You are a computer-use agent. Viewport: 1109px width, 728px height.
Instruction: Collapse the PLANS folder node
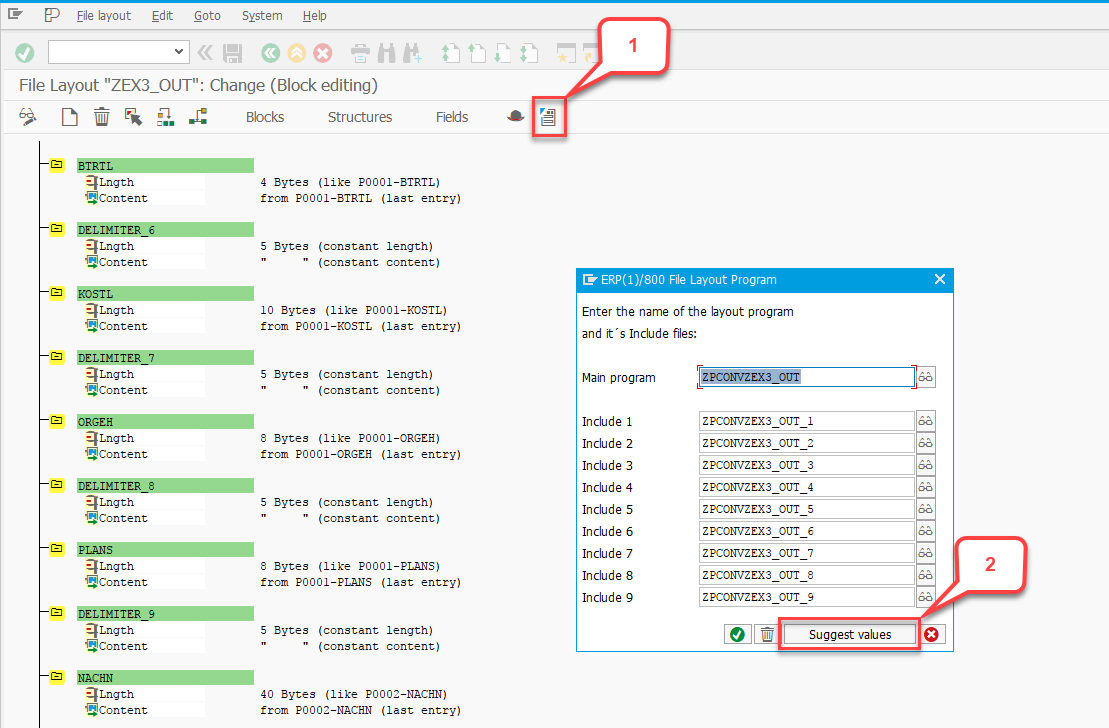tap(57, 549)
